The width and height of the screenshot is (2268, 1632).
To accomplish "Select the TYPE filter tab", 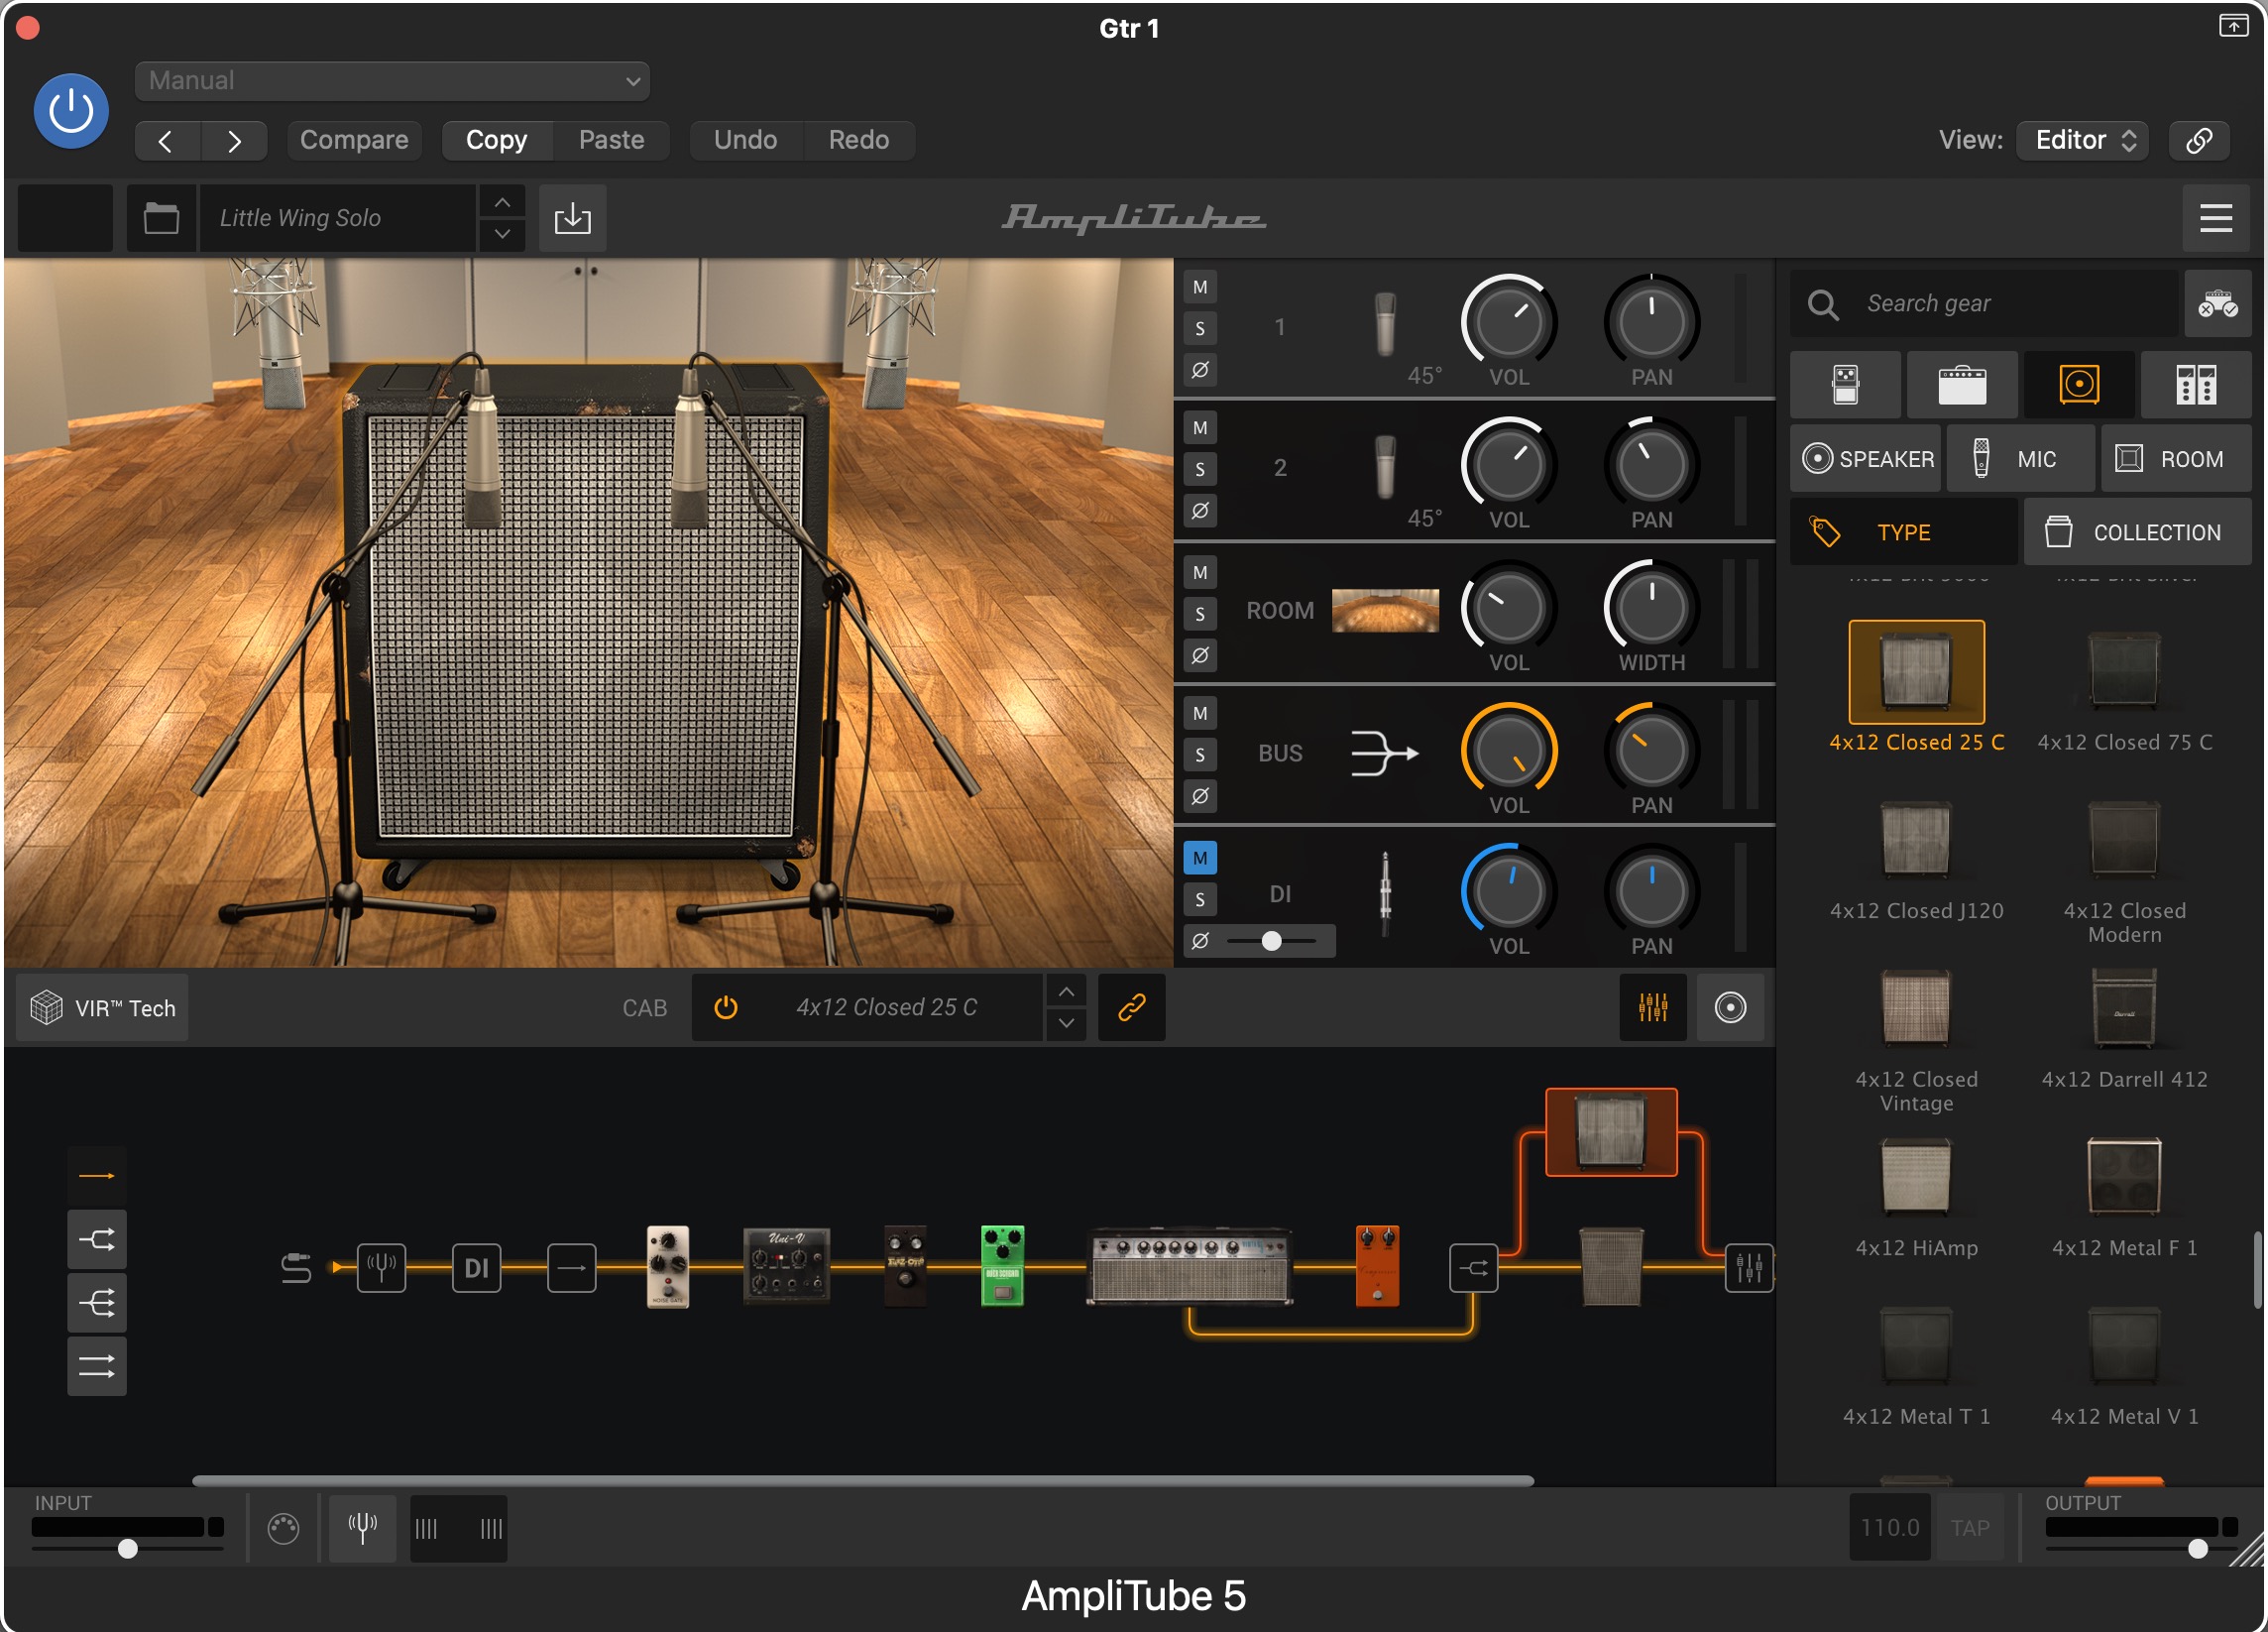I will coord(1903,532).
